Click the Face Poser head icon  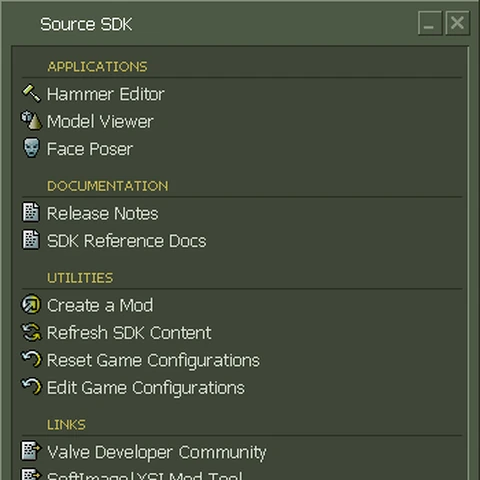[x=31, y=148]
